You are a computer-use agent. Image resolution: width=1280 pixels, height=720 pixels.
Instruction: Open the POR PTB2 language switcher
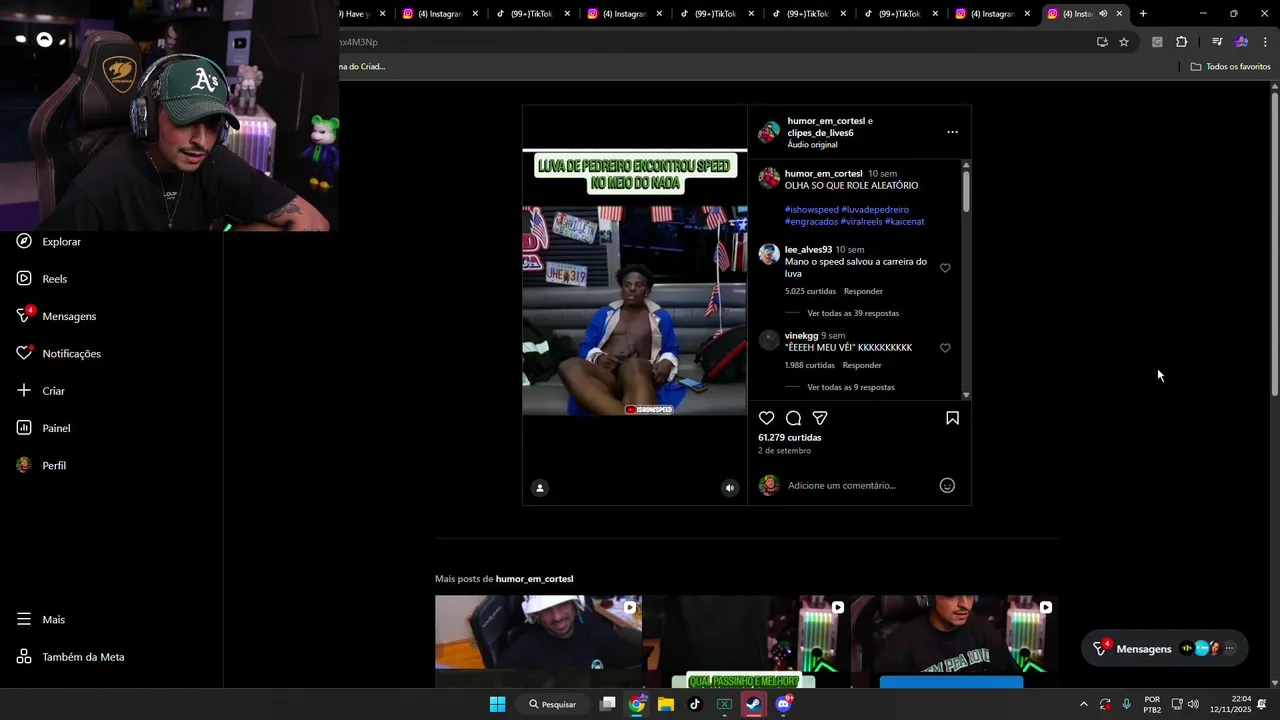click(1152, 704)
